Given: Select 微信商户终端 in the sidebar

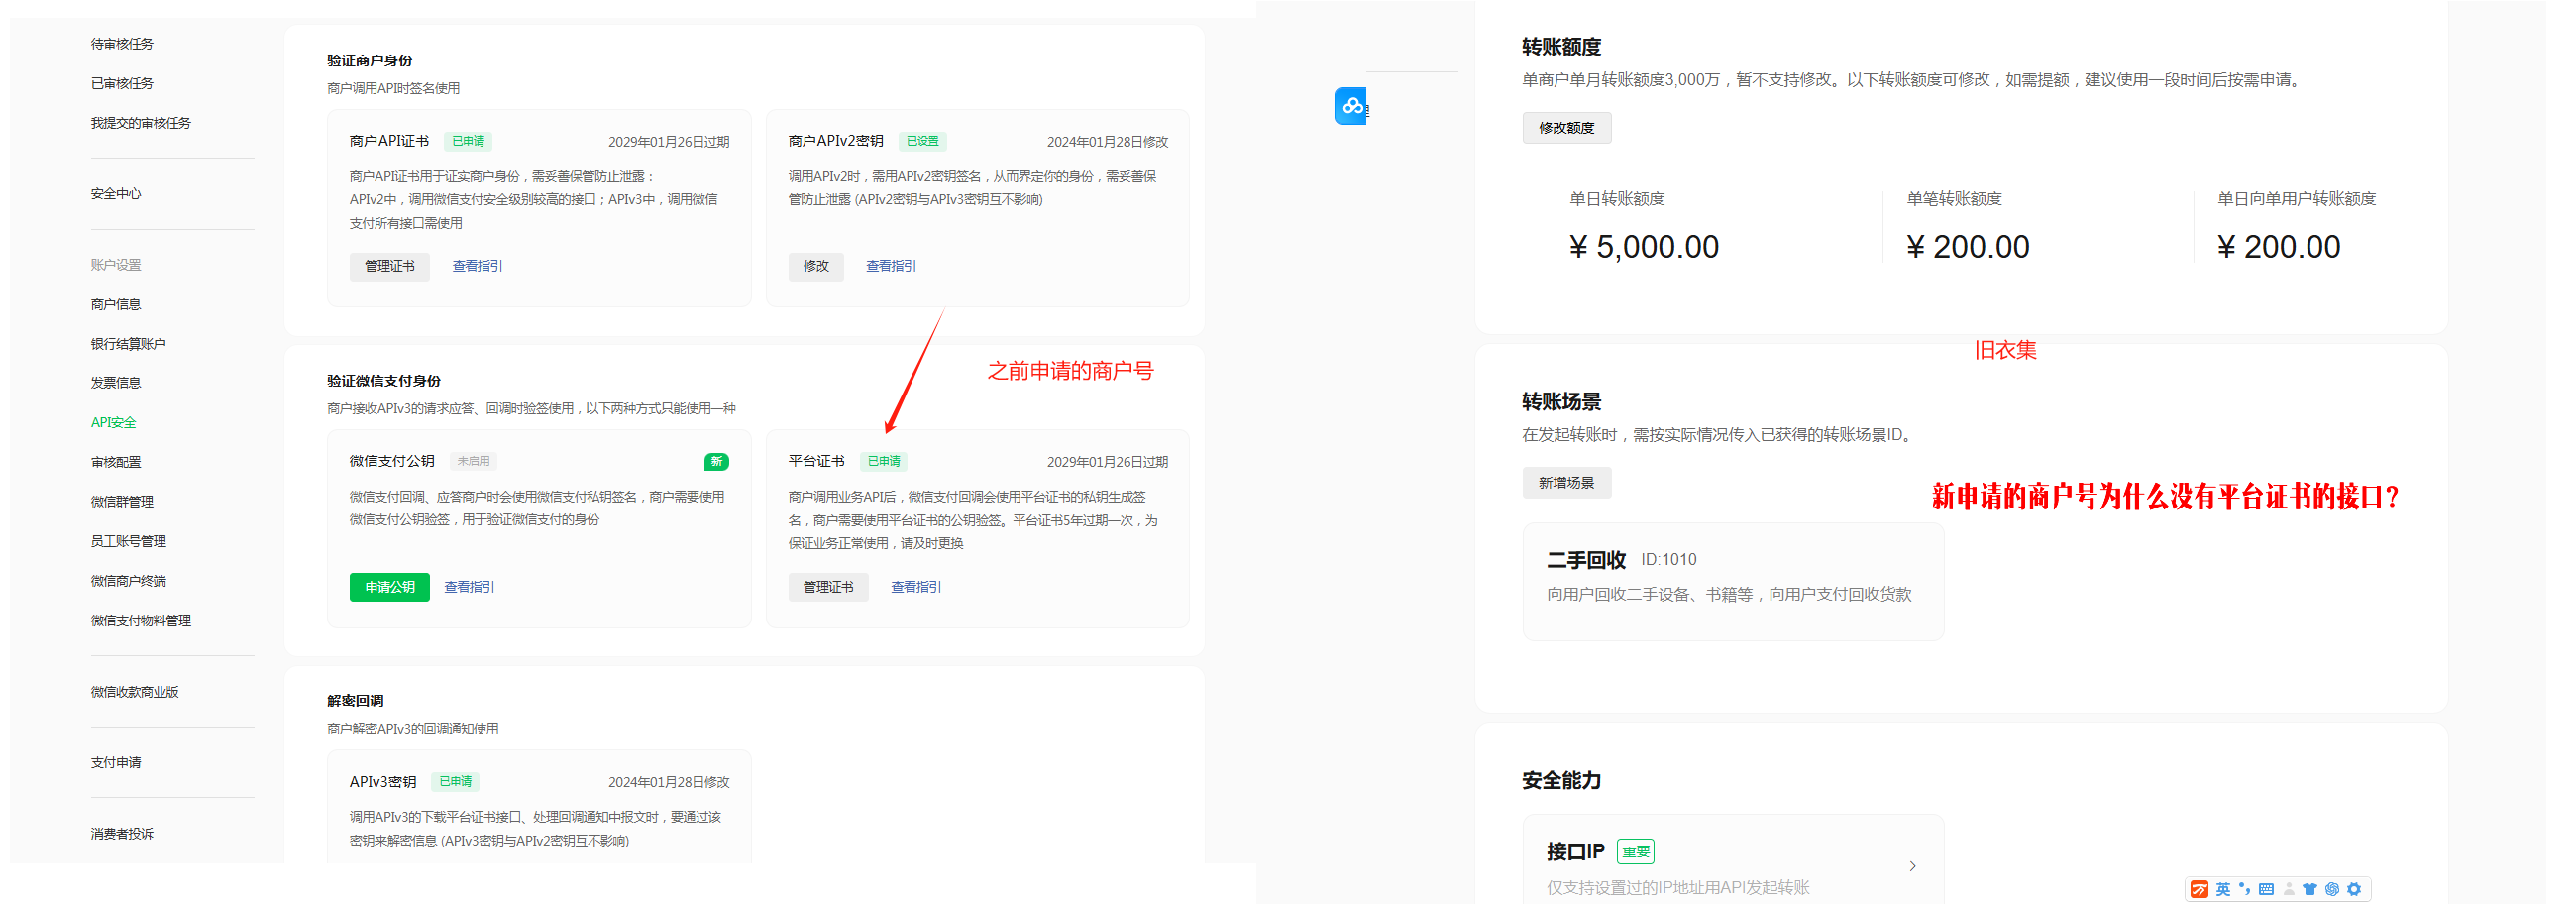Looking at the screenshot, I should click(128, 581).
